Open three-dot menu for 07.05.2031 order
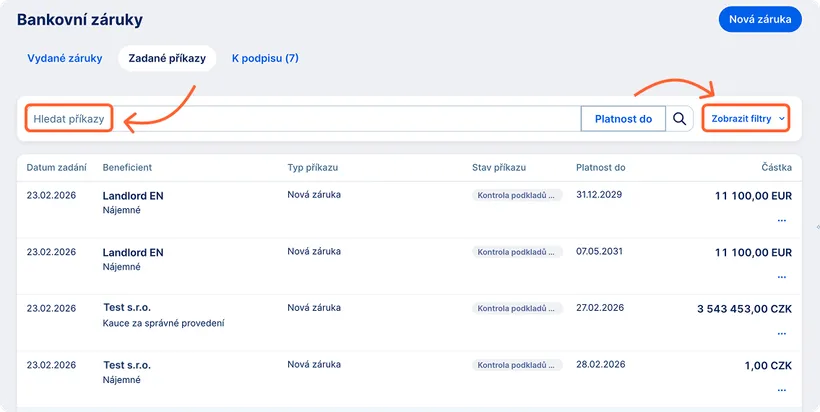The image size is (820, 412). click(782, 277)
